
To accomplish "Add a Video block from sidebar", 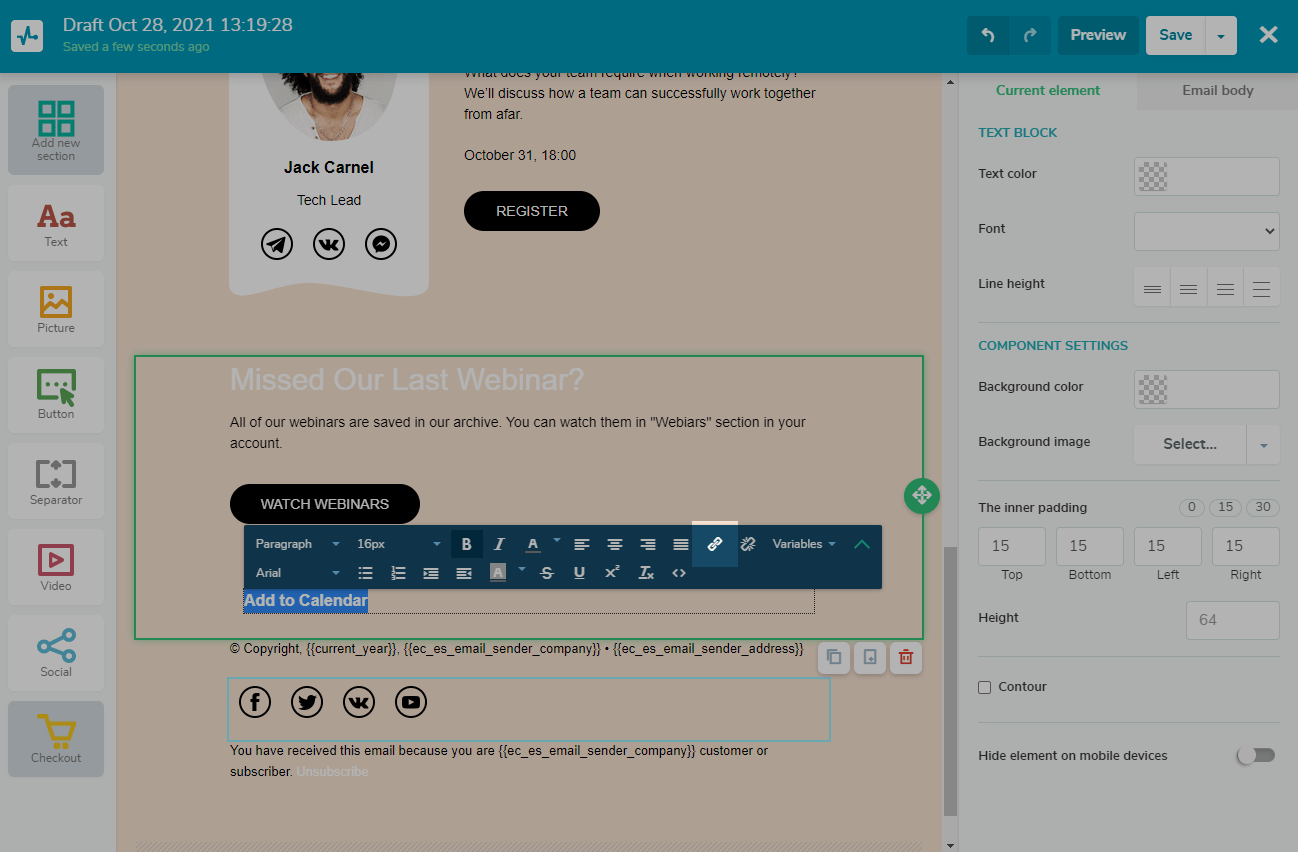I will tap(56, 567).
